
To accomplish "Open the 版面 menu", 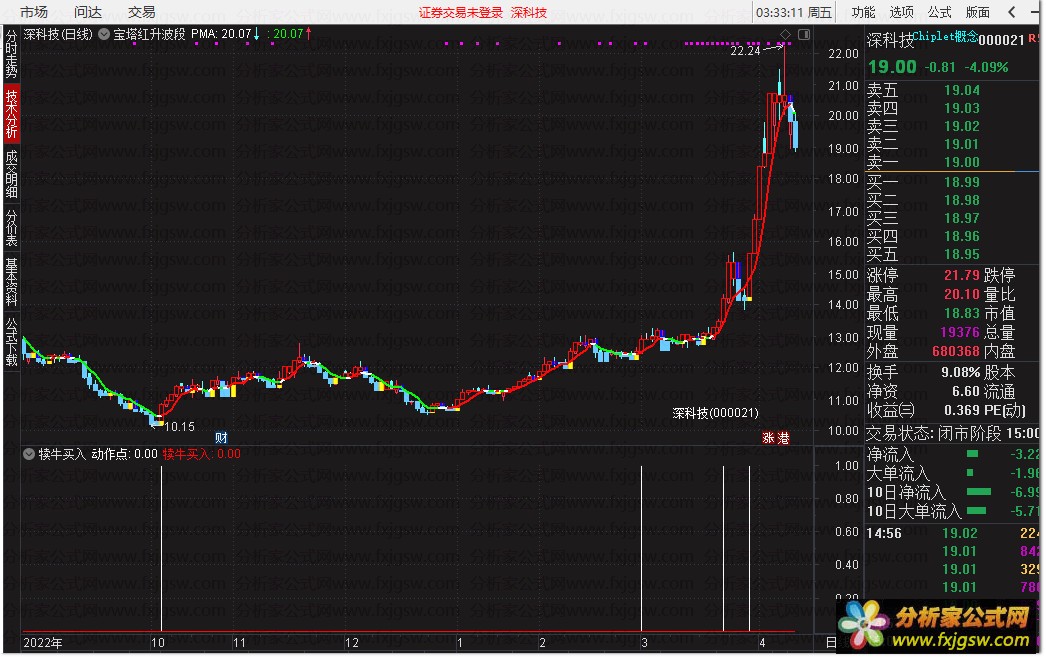I will click(x=977, y=12).
